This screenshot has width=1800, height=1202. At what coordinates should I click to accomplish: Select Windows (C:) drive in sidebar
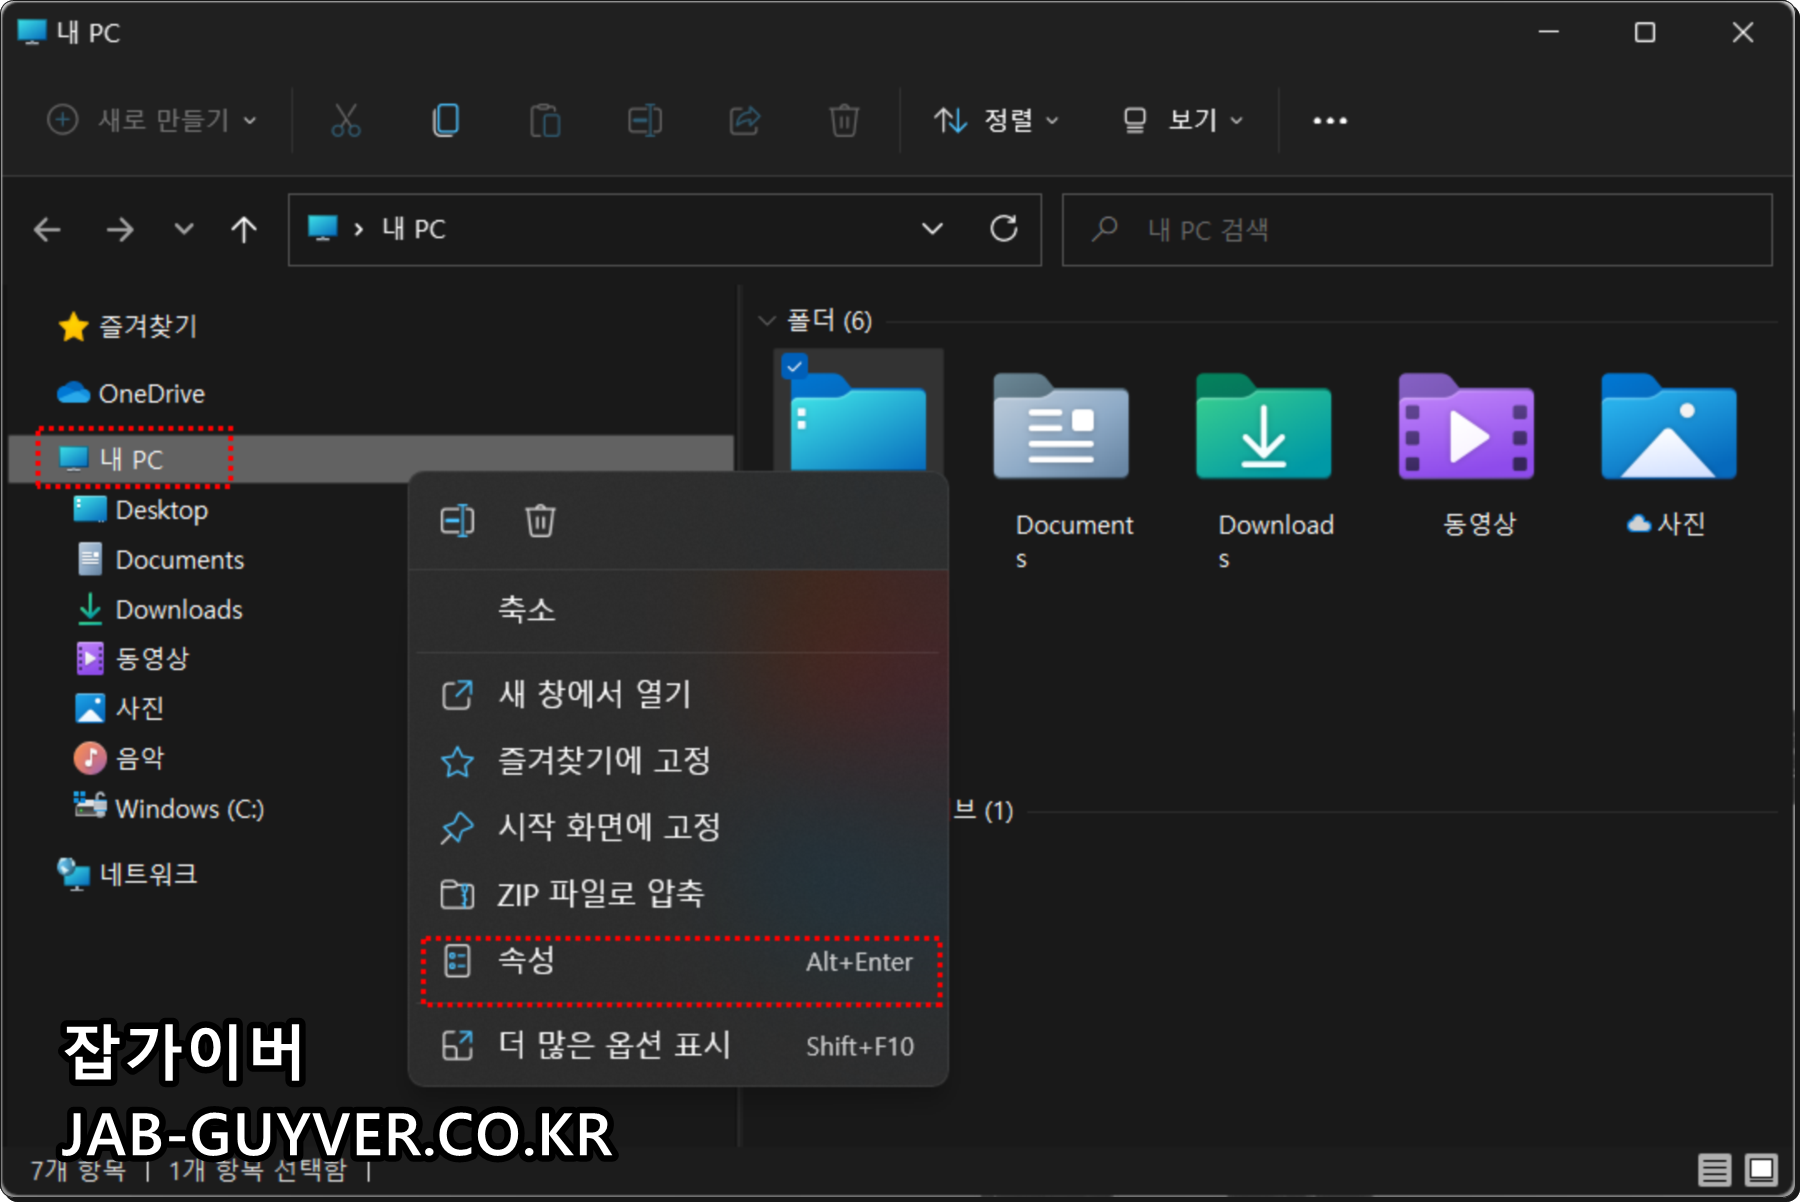tap(169, 808)
